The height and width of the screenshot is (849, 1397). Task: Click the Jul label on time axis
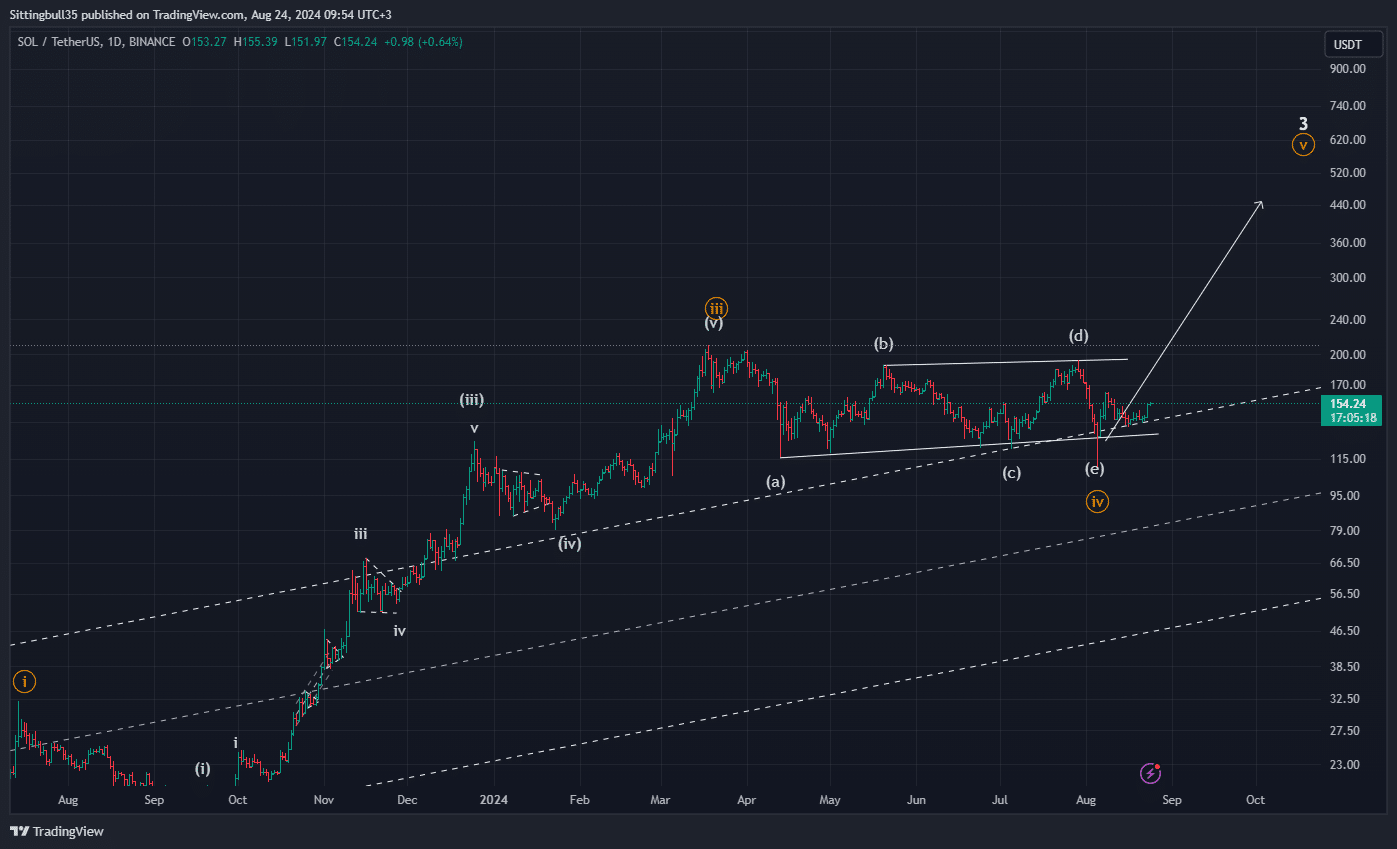pos(999,800)
